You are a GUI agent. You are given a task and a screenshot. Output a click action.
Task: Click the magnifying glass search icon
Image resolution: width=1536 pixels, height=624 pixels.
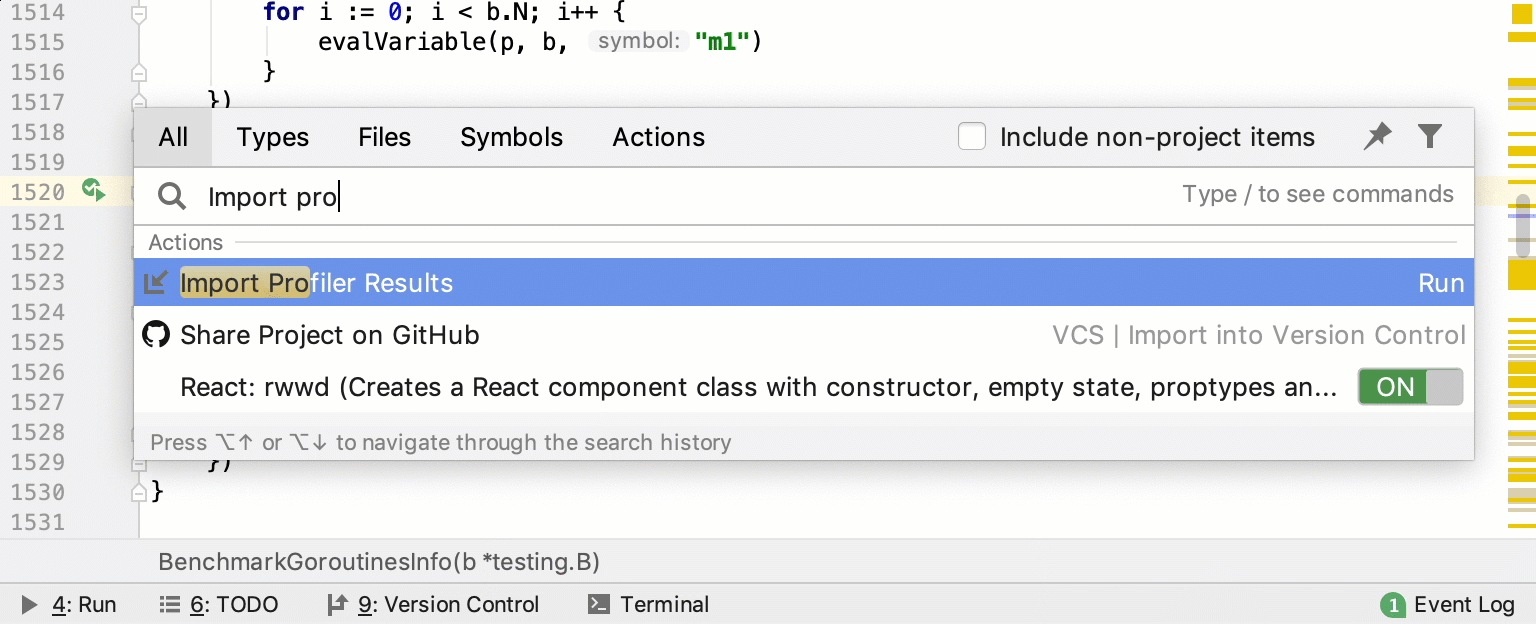(172, 196)
